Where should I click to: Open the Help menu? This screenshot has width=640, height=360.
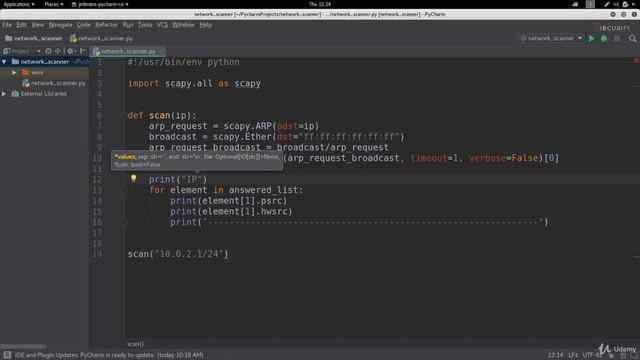[x=206, y=25]
